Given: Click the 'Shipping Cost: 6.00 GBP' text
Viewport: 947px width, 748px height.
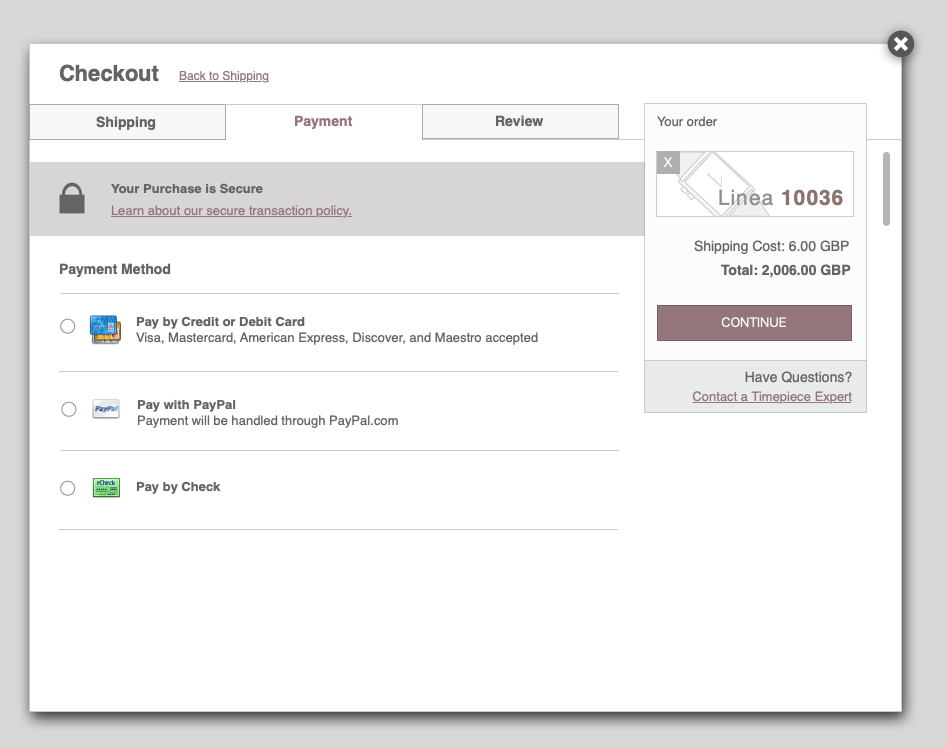Looking at the screenshot, I should coord(772,246).
